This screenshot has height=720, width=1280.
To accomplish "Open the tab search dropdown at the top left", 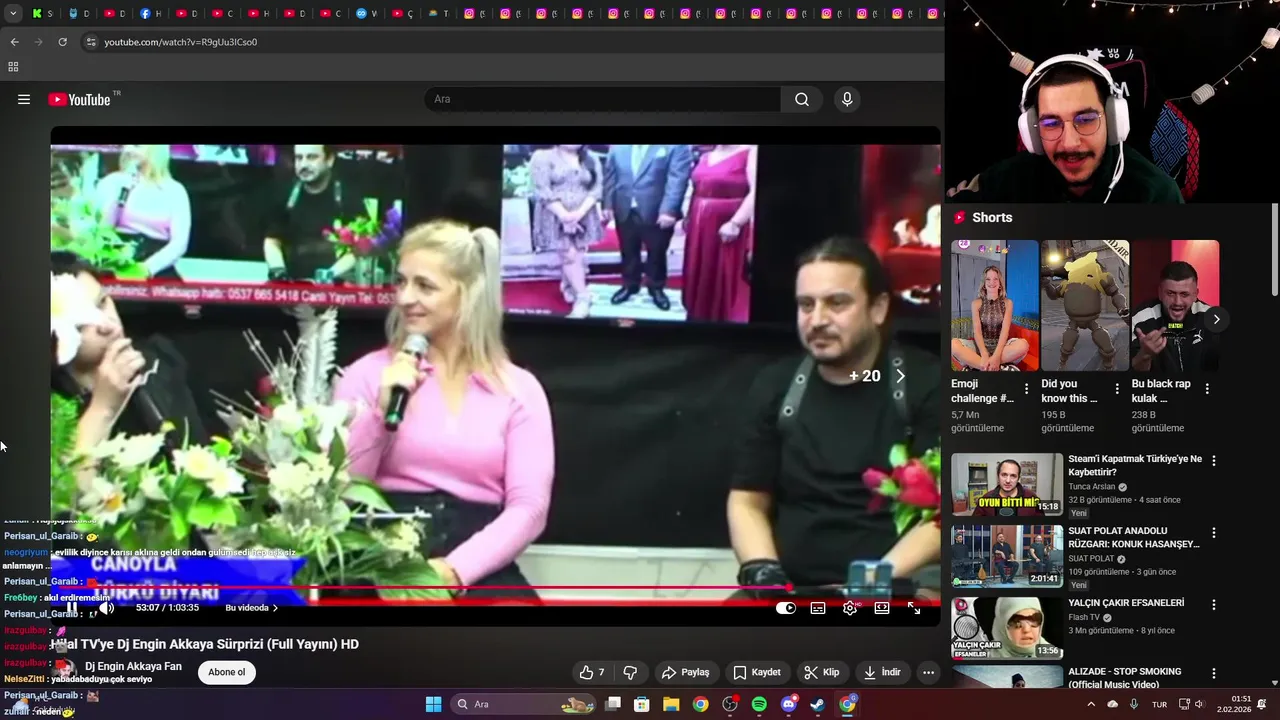I will point(13,14).
